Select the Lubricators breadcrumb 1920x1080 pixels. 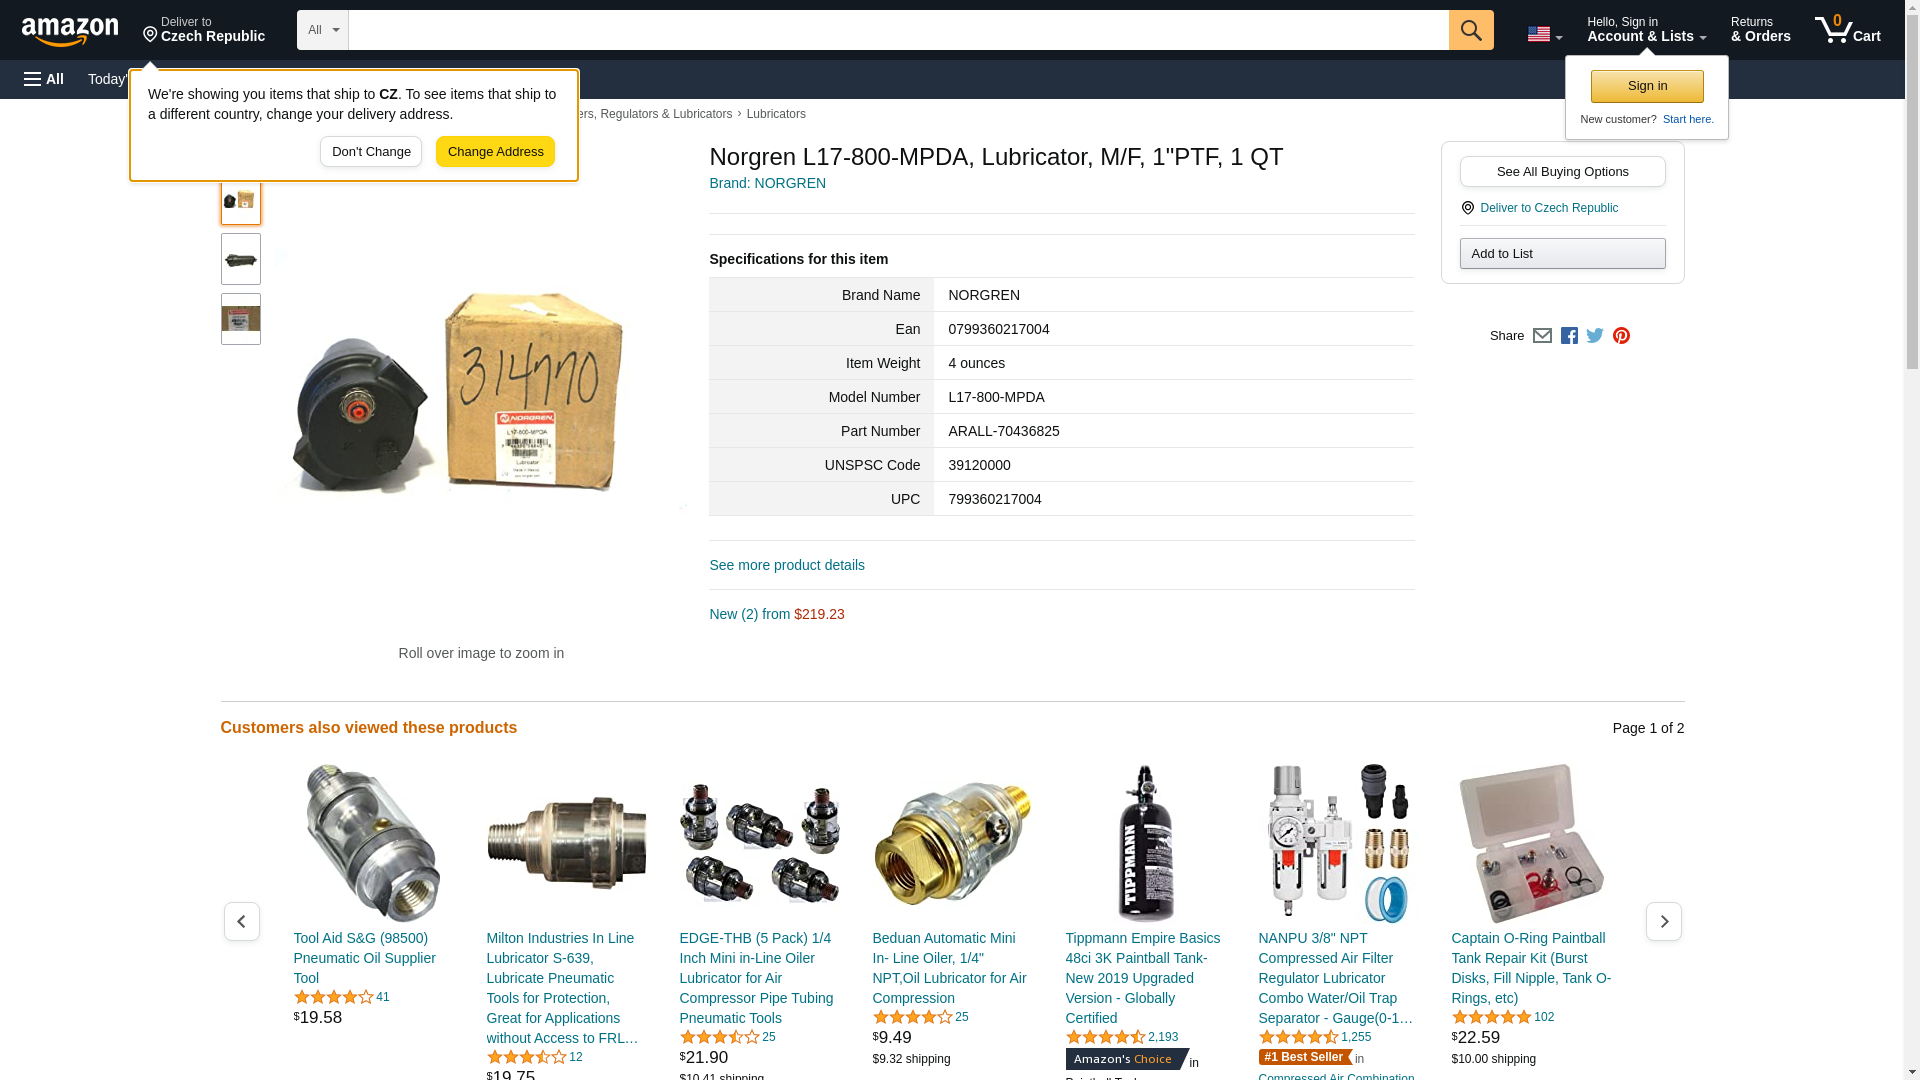pos(776,114)
